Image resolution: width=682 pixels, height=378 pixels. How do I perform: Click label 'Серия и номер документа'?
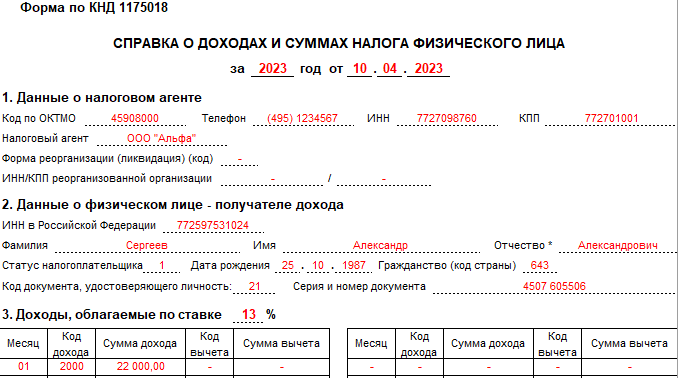point(359,287)
